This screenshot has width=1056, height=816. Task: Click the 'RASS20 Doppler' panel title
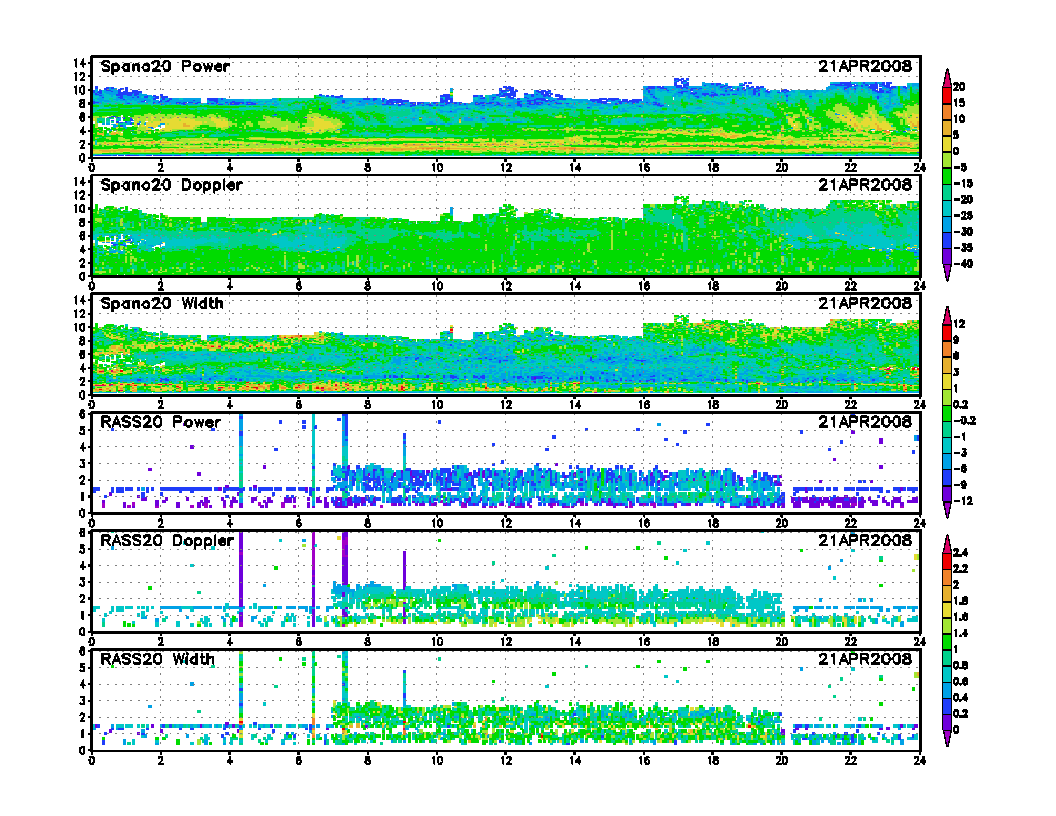tap(166, 541)
